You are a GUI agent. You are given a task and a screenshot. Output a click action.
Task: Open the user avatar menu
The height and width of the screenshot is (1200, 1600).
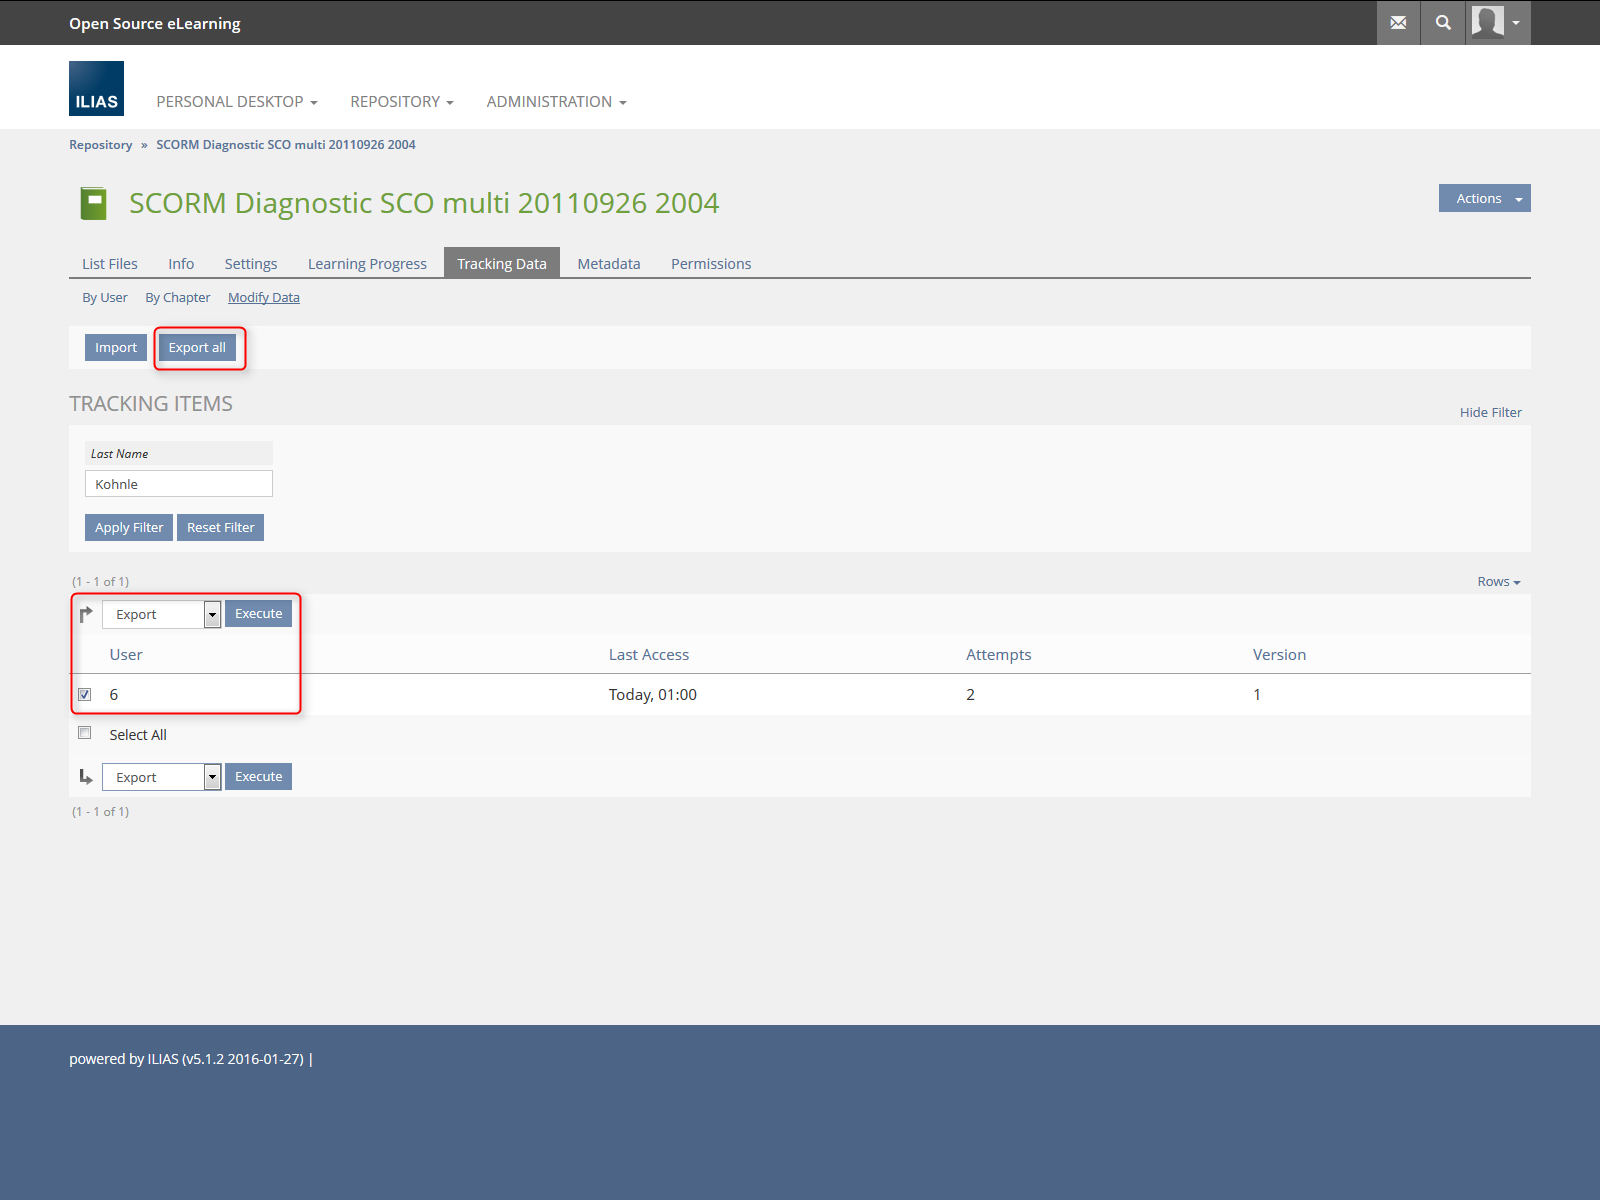(1497, 23)
